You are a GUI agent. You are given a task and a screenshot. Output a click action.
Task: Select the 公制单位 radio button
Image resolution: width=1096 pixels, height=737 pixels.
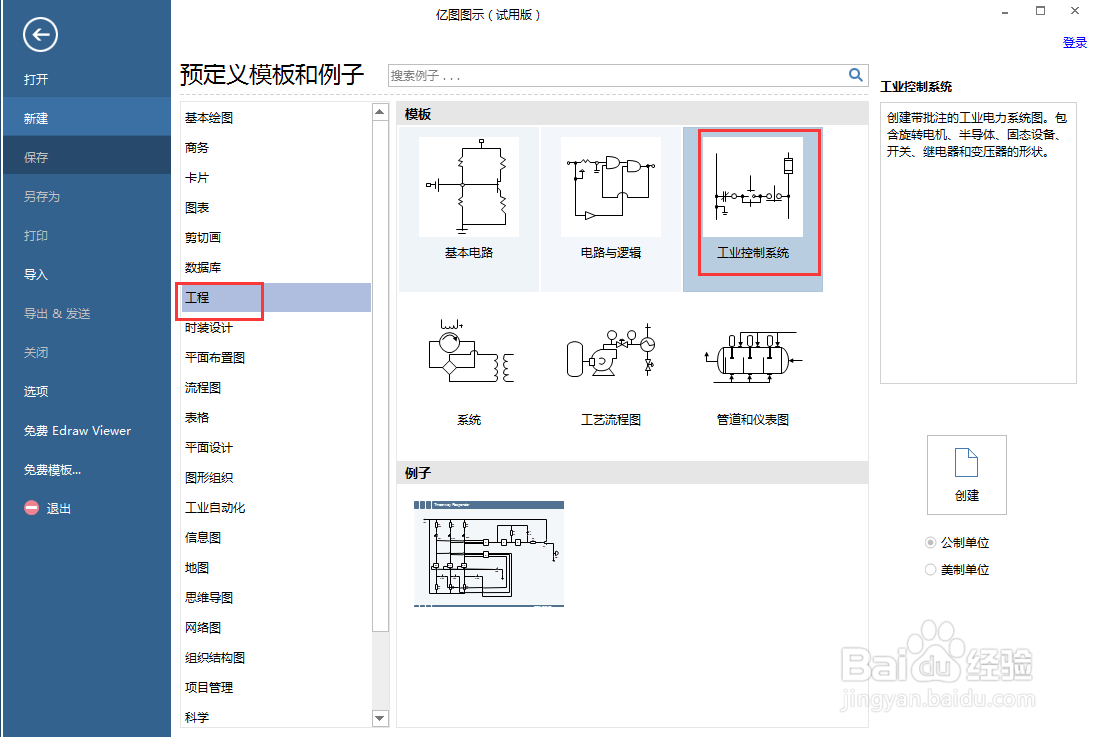(x=930, y=543)
